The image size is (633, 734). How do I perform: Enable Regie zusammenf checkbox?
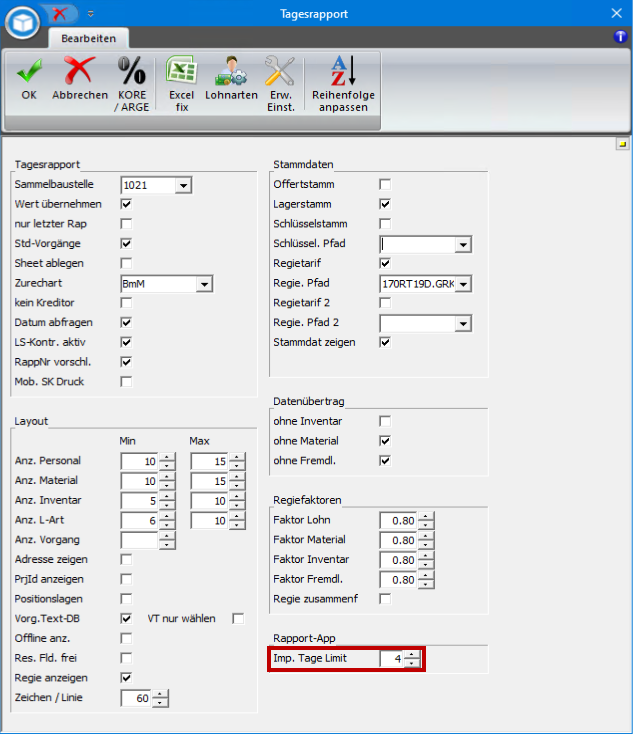385,599
